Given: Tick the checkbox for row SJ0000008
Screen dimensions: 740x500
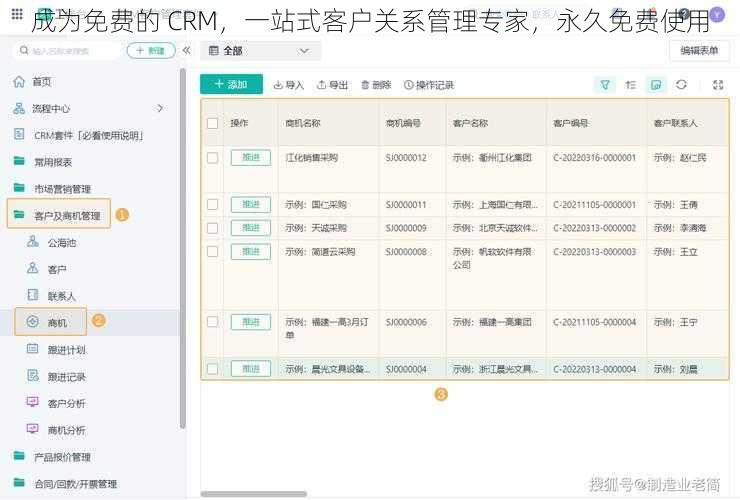Looking at the screenshot, I should [213, 251].
